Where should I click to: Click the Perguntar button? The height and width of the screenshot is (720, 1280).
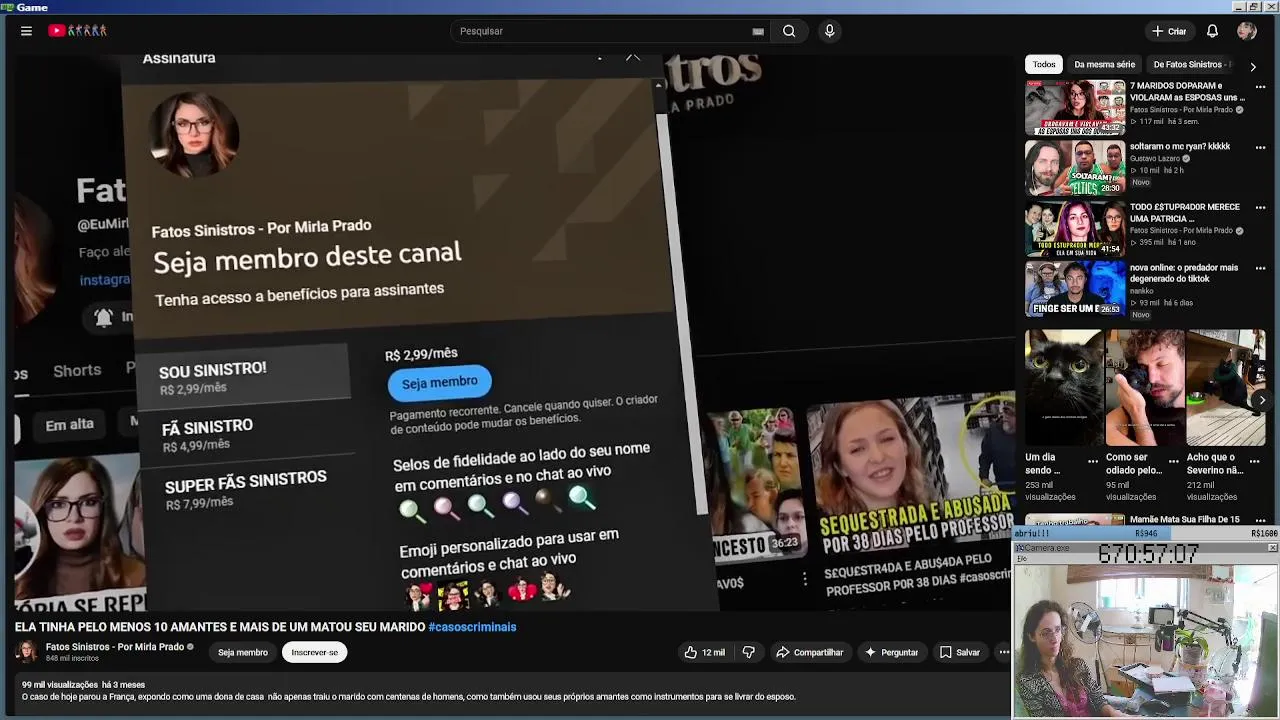[x=891, y=652]
